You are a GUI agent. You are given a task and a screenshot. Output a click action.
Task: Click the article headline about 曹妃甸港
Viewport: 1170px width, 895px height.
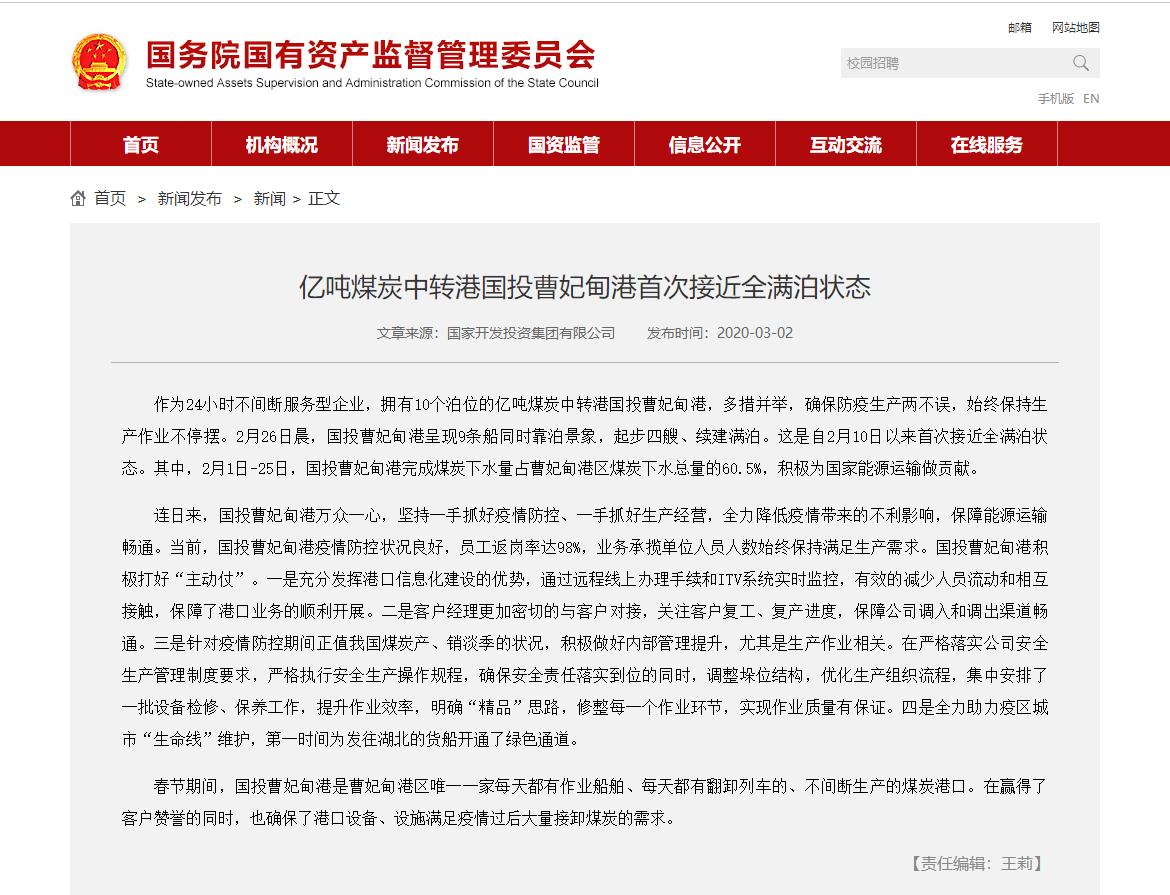point(585,288)
